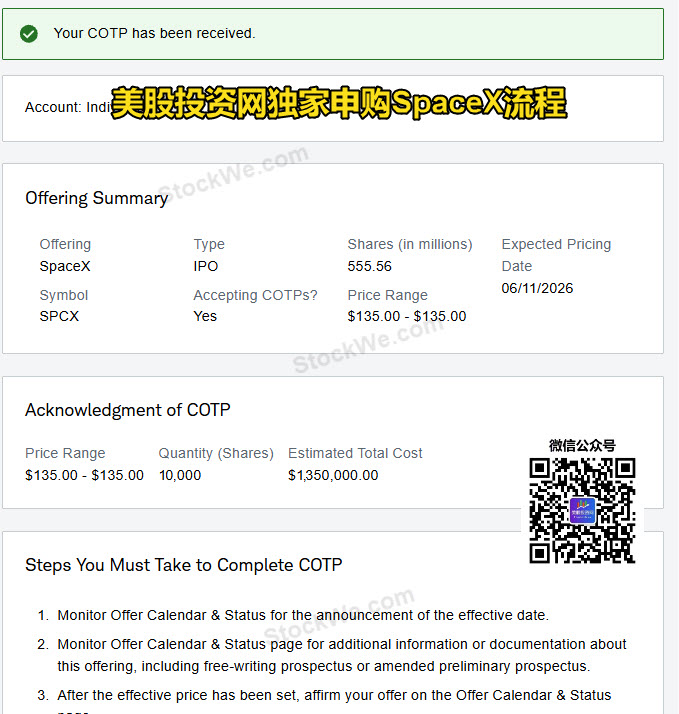Viewport: 679px width, 714px height.
Task: Select the 'SPCX' symbol value
Action: coord(59,316)
